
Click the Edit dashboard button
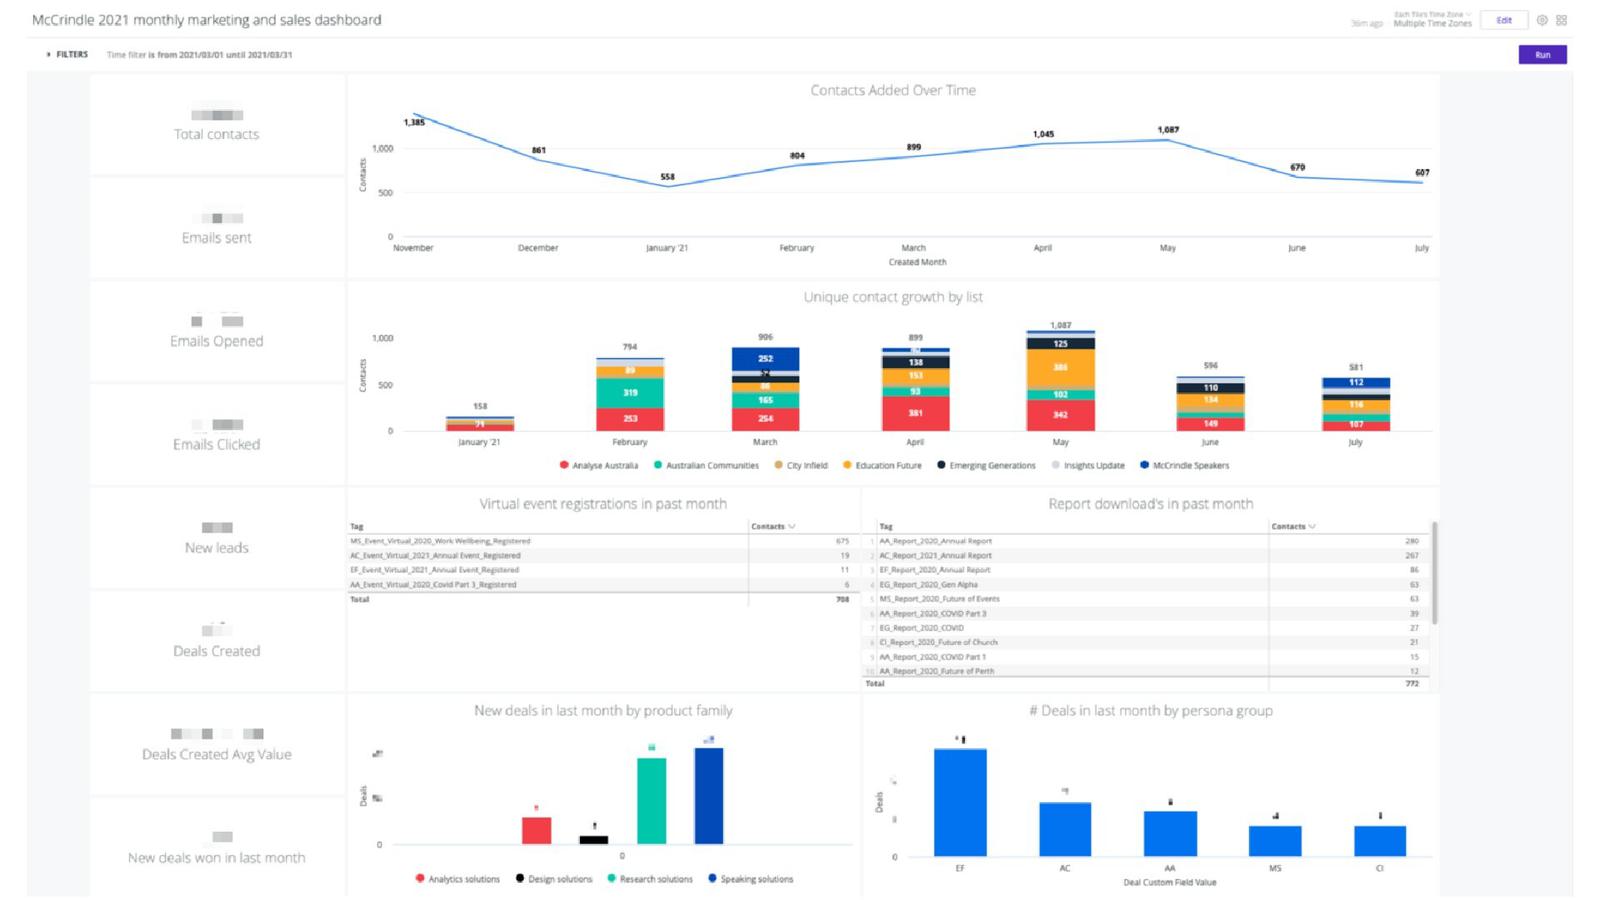click(x=1503, y=20)
